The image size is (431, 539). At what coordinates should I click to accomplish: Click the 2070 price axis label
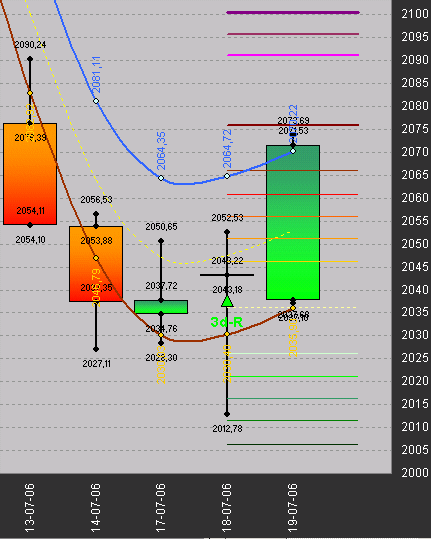[x=415, y=152]
